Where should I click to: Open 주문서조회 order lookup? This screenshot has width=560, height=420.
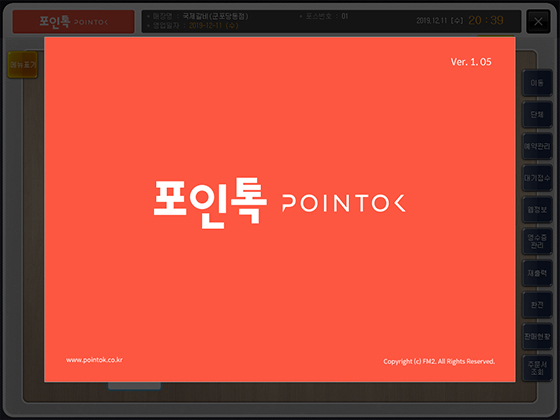[x=537, y=368]
